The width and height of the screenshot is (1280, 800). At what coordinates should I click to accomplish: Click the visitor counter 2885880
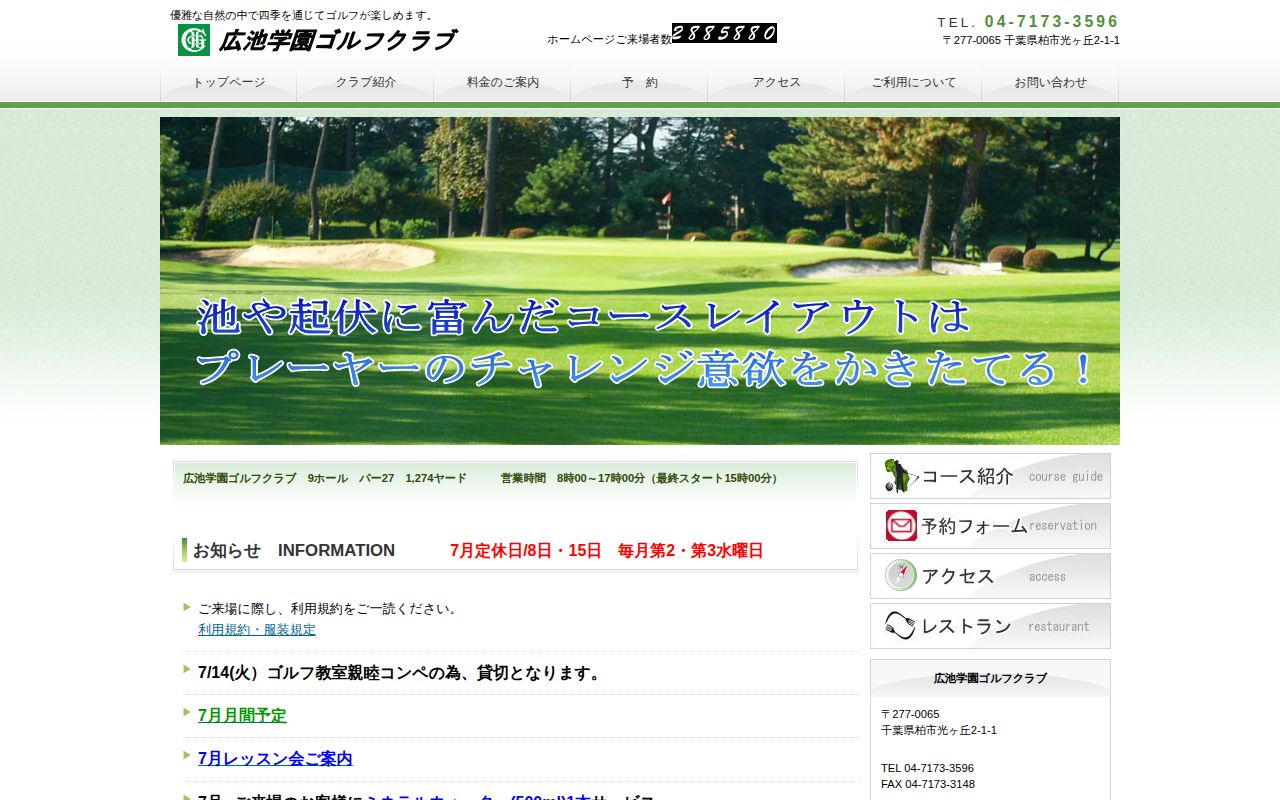click(724, 33)
